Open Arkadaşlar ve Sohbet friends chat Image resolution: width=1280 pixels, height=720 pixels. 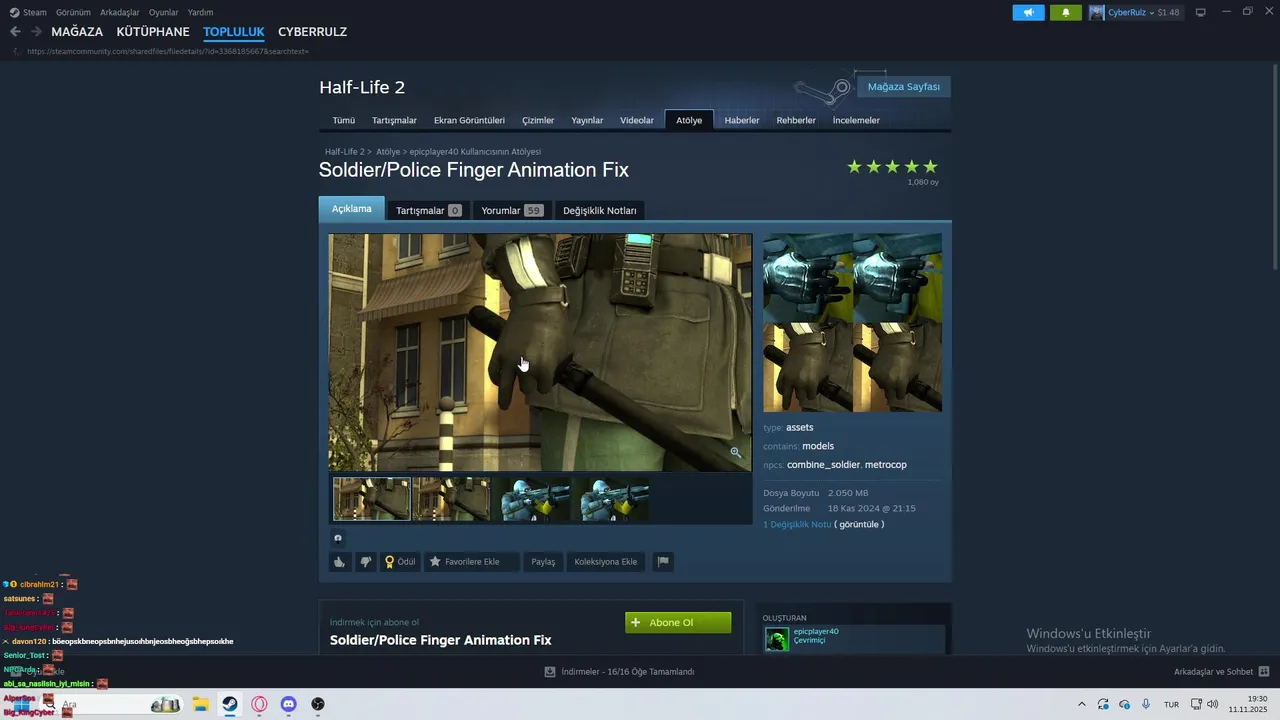[1221, 672]
